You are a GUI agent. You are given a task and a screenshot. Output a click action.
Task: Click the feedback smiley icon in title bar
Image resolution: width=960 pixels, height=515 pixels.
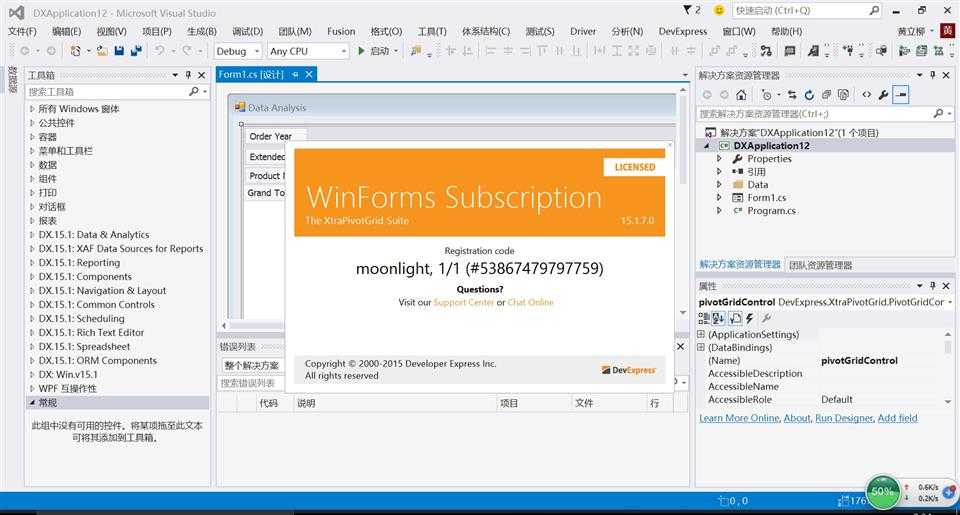(719, 10)
